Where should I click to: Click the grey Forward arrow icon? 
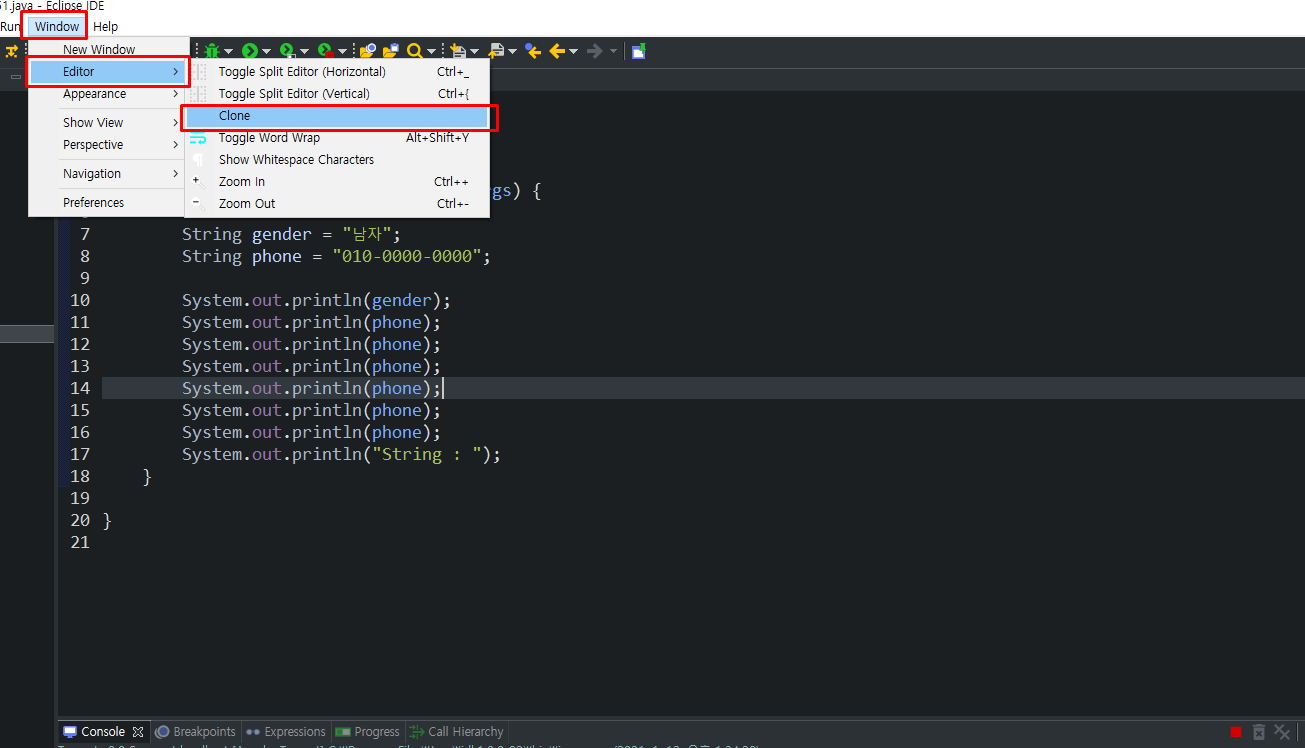point(594,50)
